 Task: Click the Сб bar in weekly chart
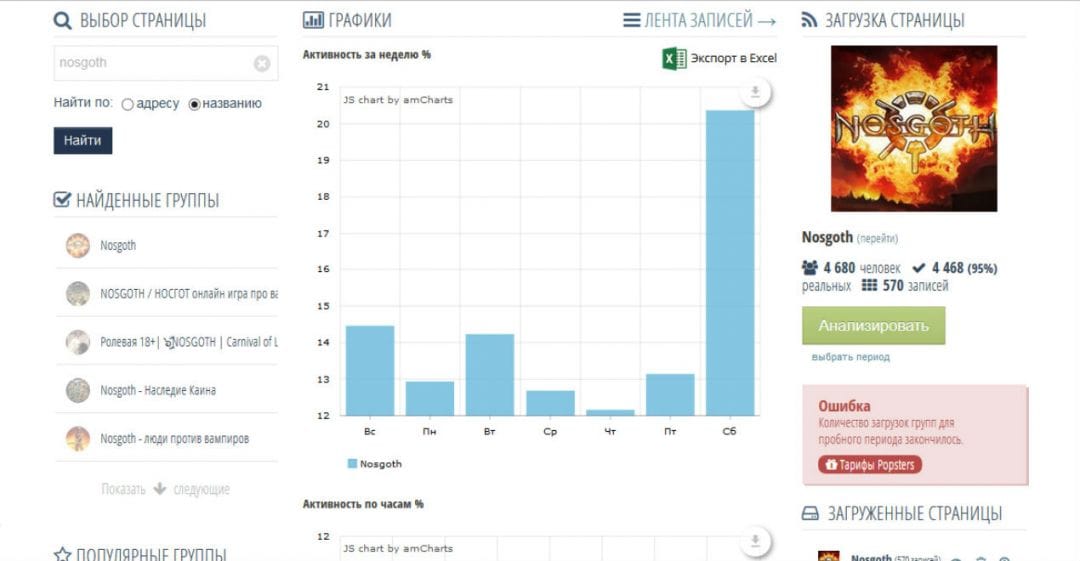pos(730,263)
